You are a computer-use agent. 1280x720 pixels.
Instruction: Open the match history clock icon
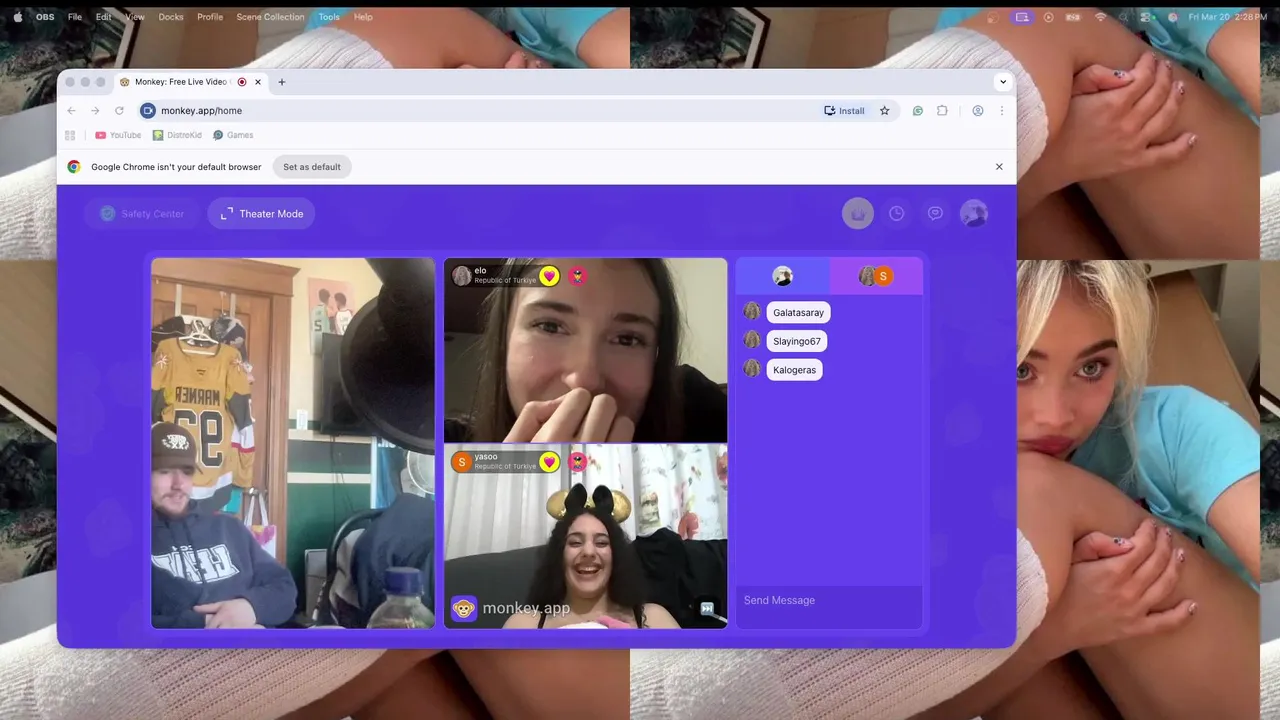click(x=897, y=213)
